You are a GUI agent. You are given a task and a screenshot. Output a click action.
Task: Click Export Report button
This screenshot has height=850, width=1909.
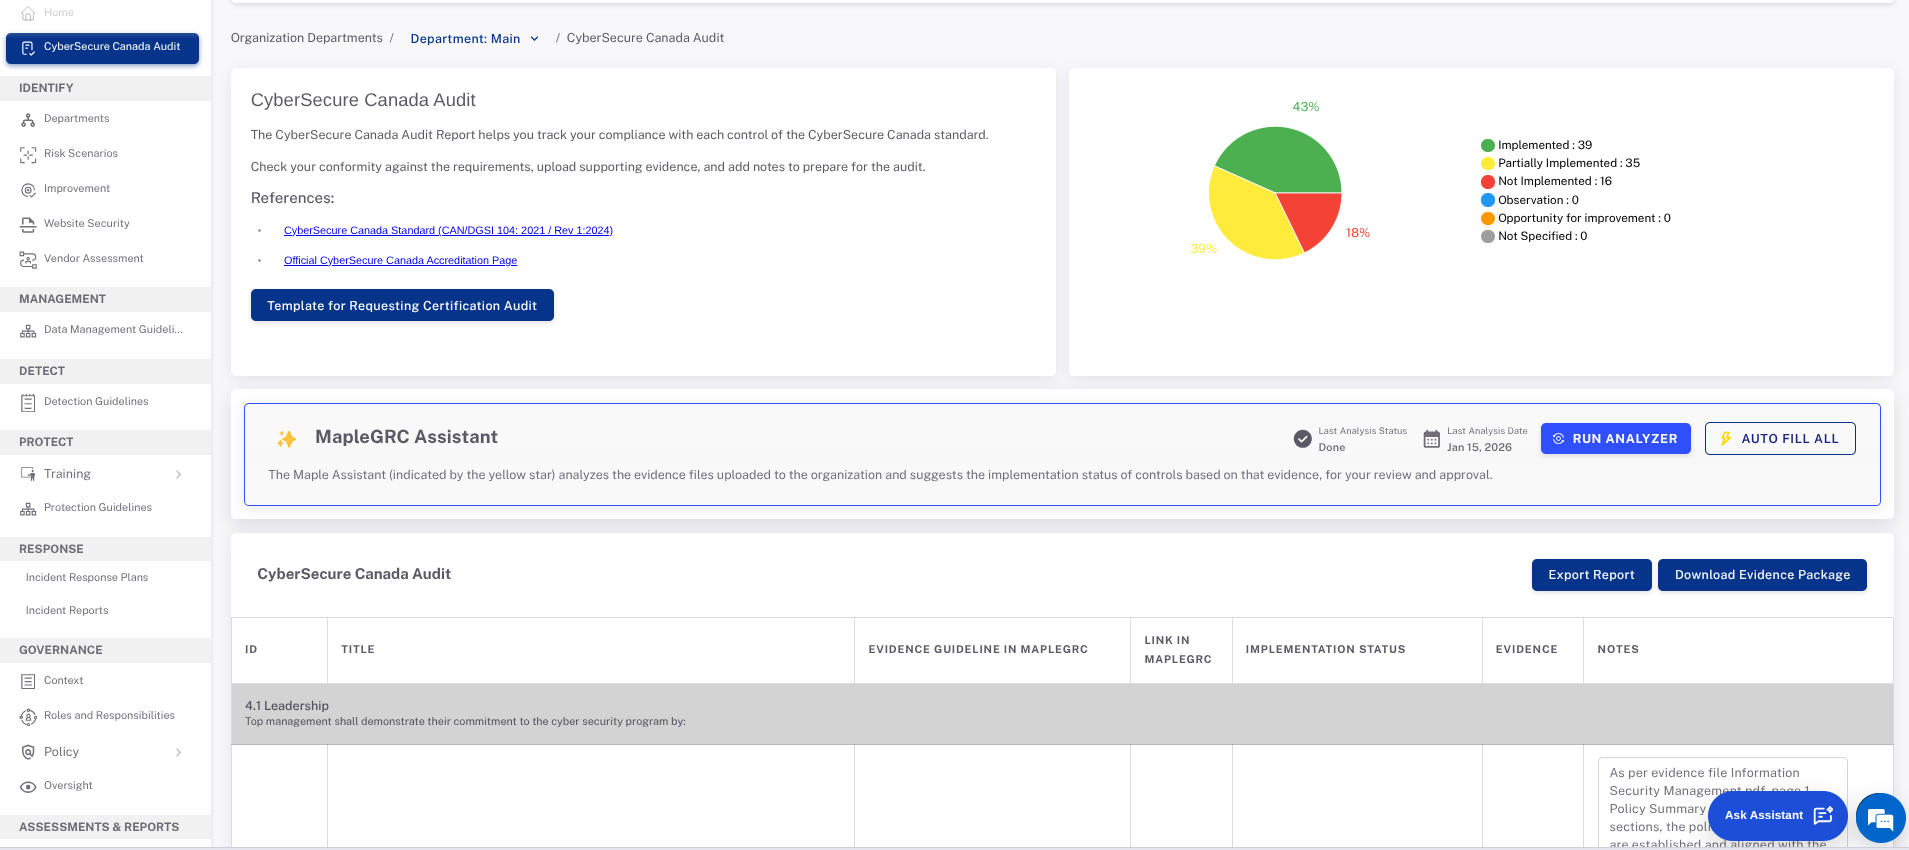click(x=1591, y=575)
